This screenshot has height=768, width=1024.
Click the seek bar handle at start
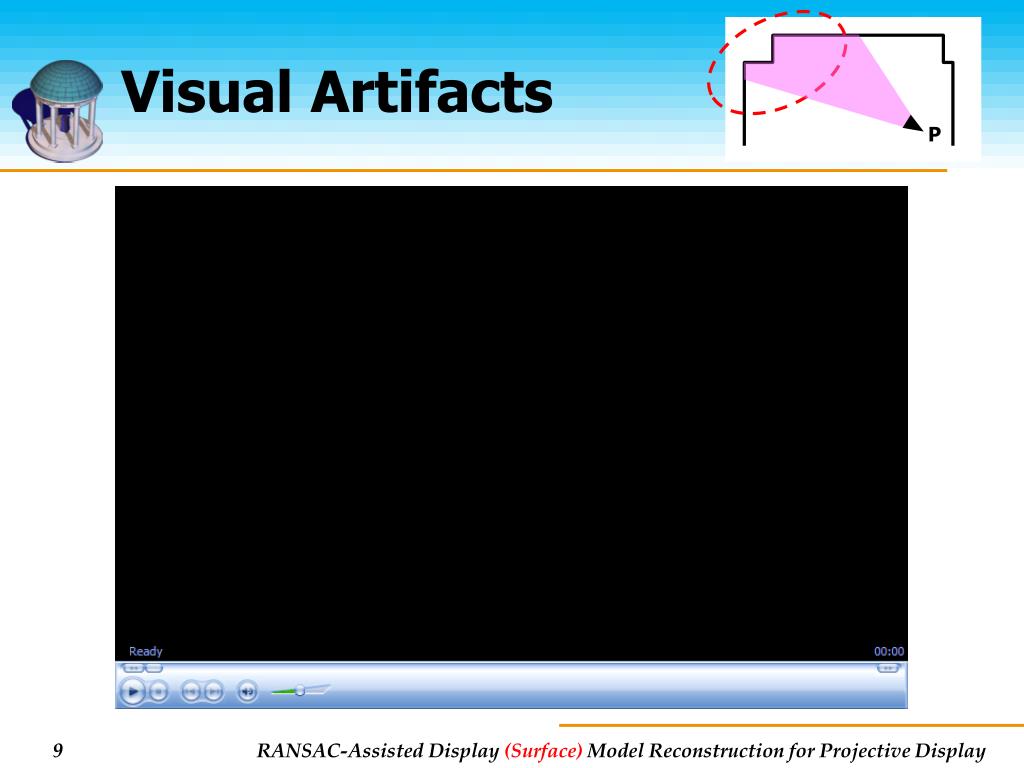click(153, 668)
